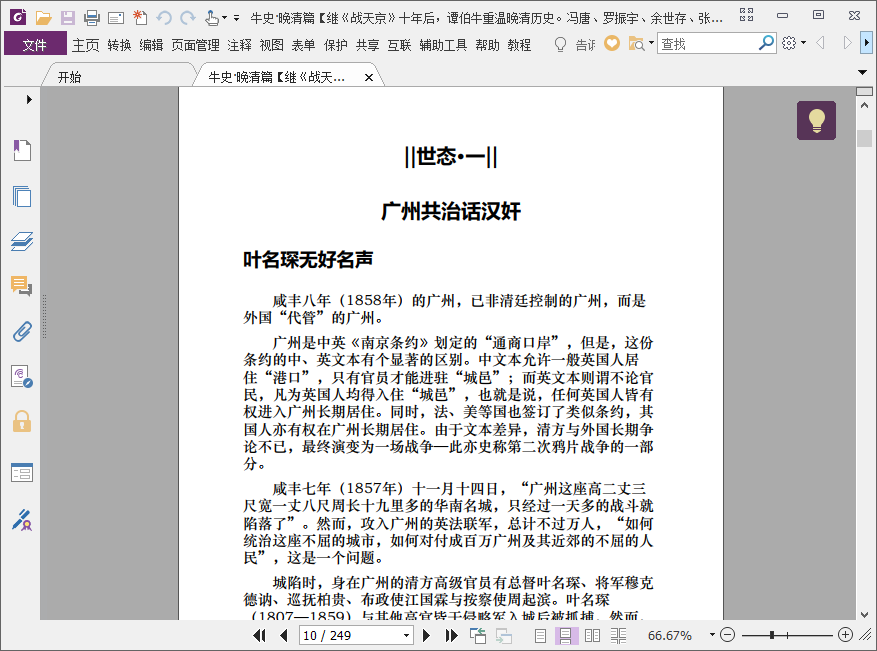Go to the first page button
The image size is (877, 651).
(x=260, y=635)
